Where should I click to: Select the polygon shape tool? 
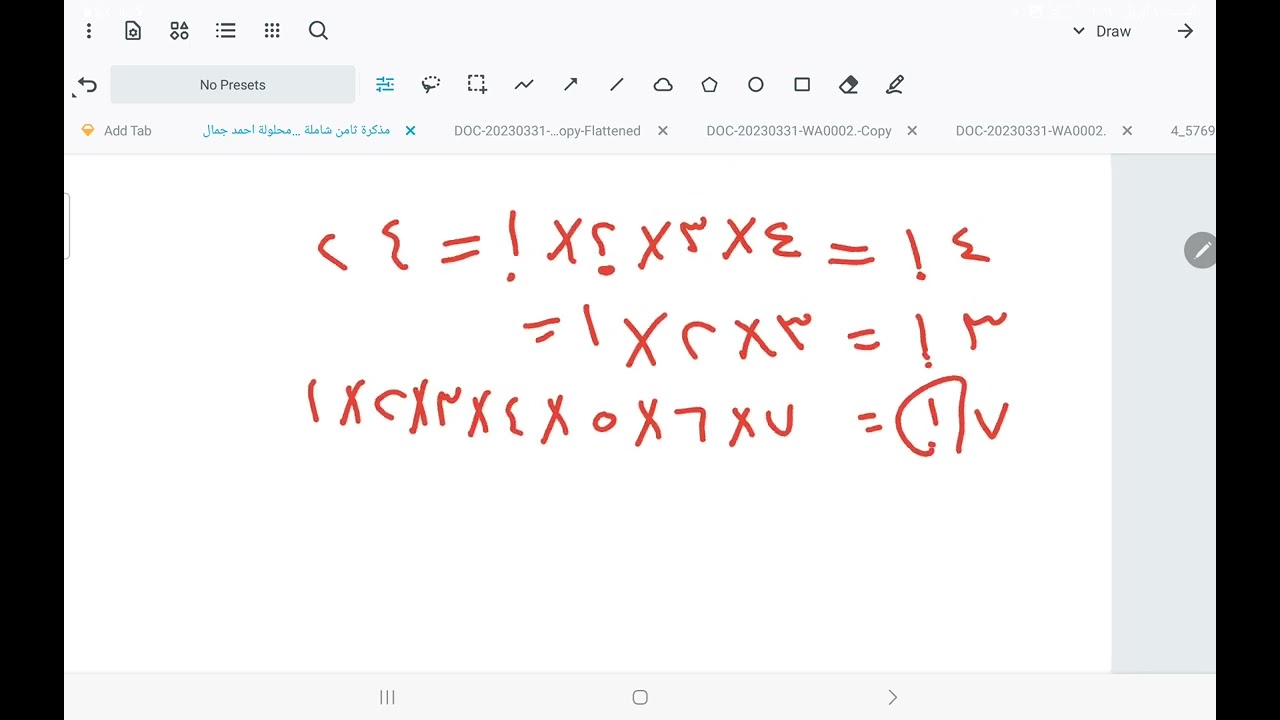(709, 85)
